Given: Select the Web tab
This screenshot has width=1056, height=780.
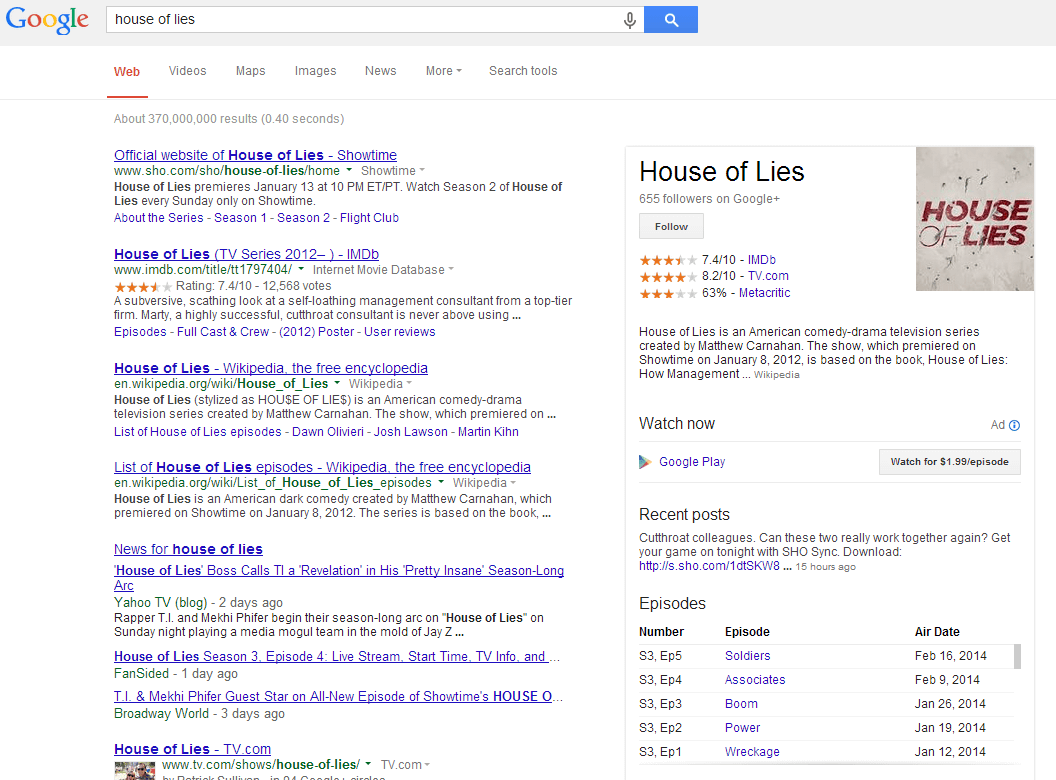Looking at the screenshot, I should tap(127, 71).
